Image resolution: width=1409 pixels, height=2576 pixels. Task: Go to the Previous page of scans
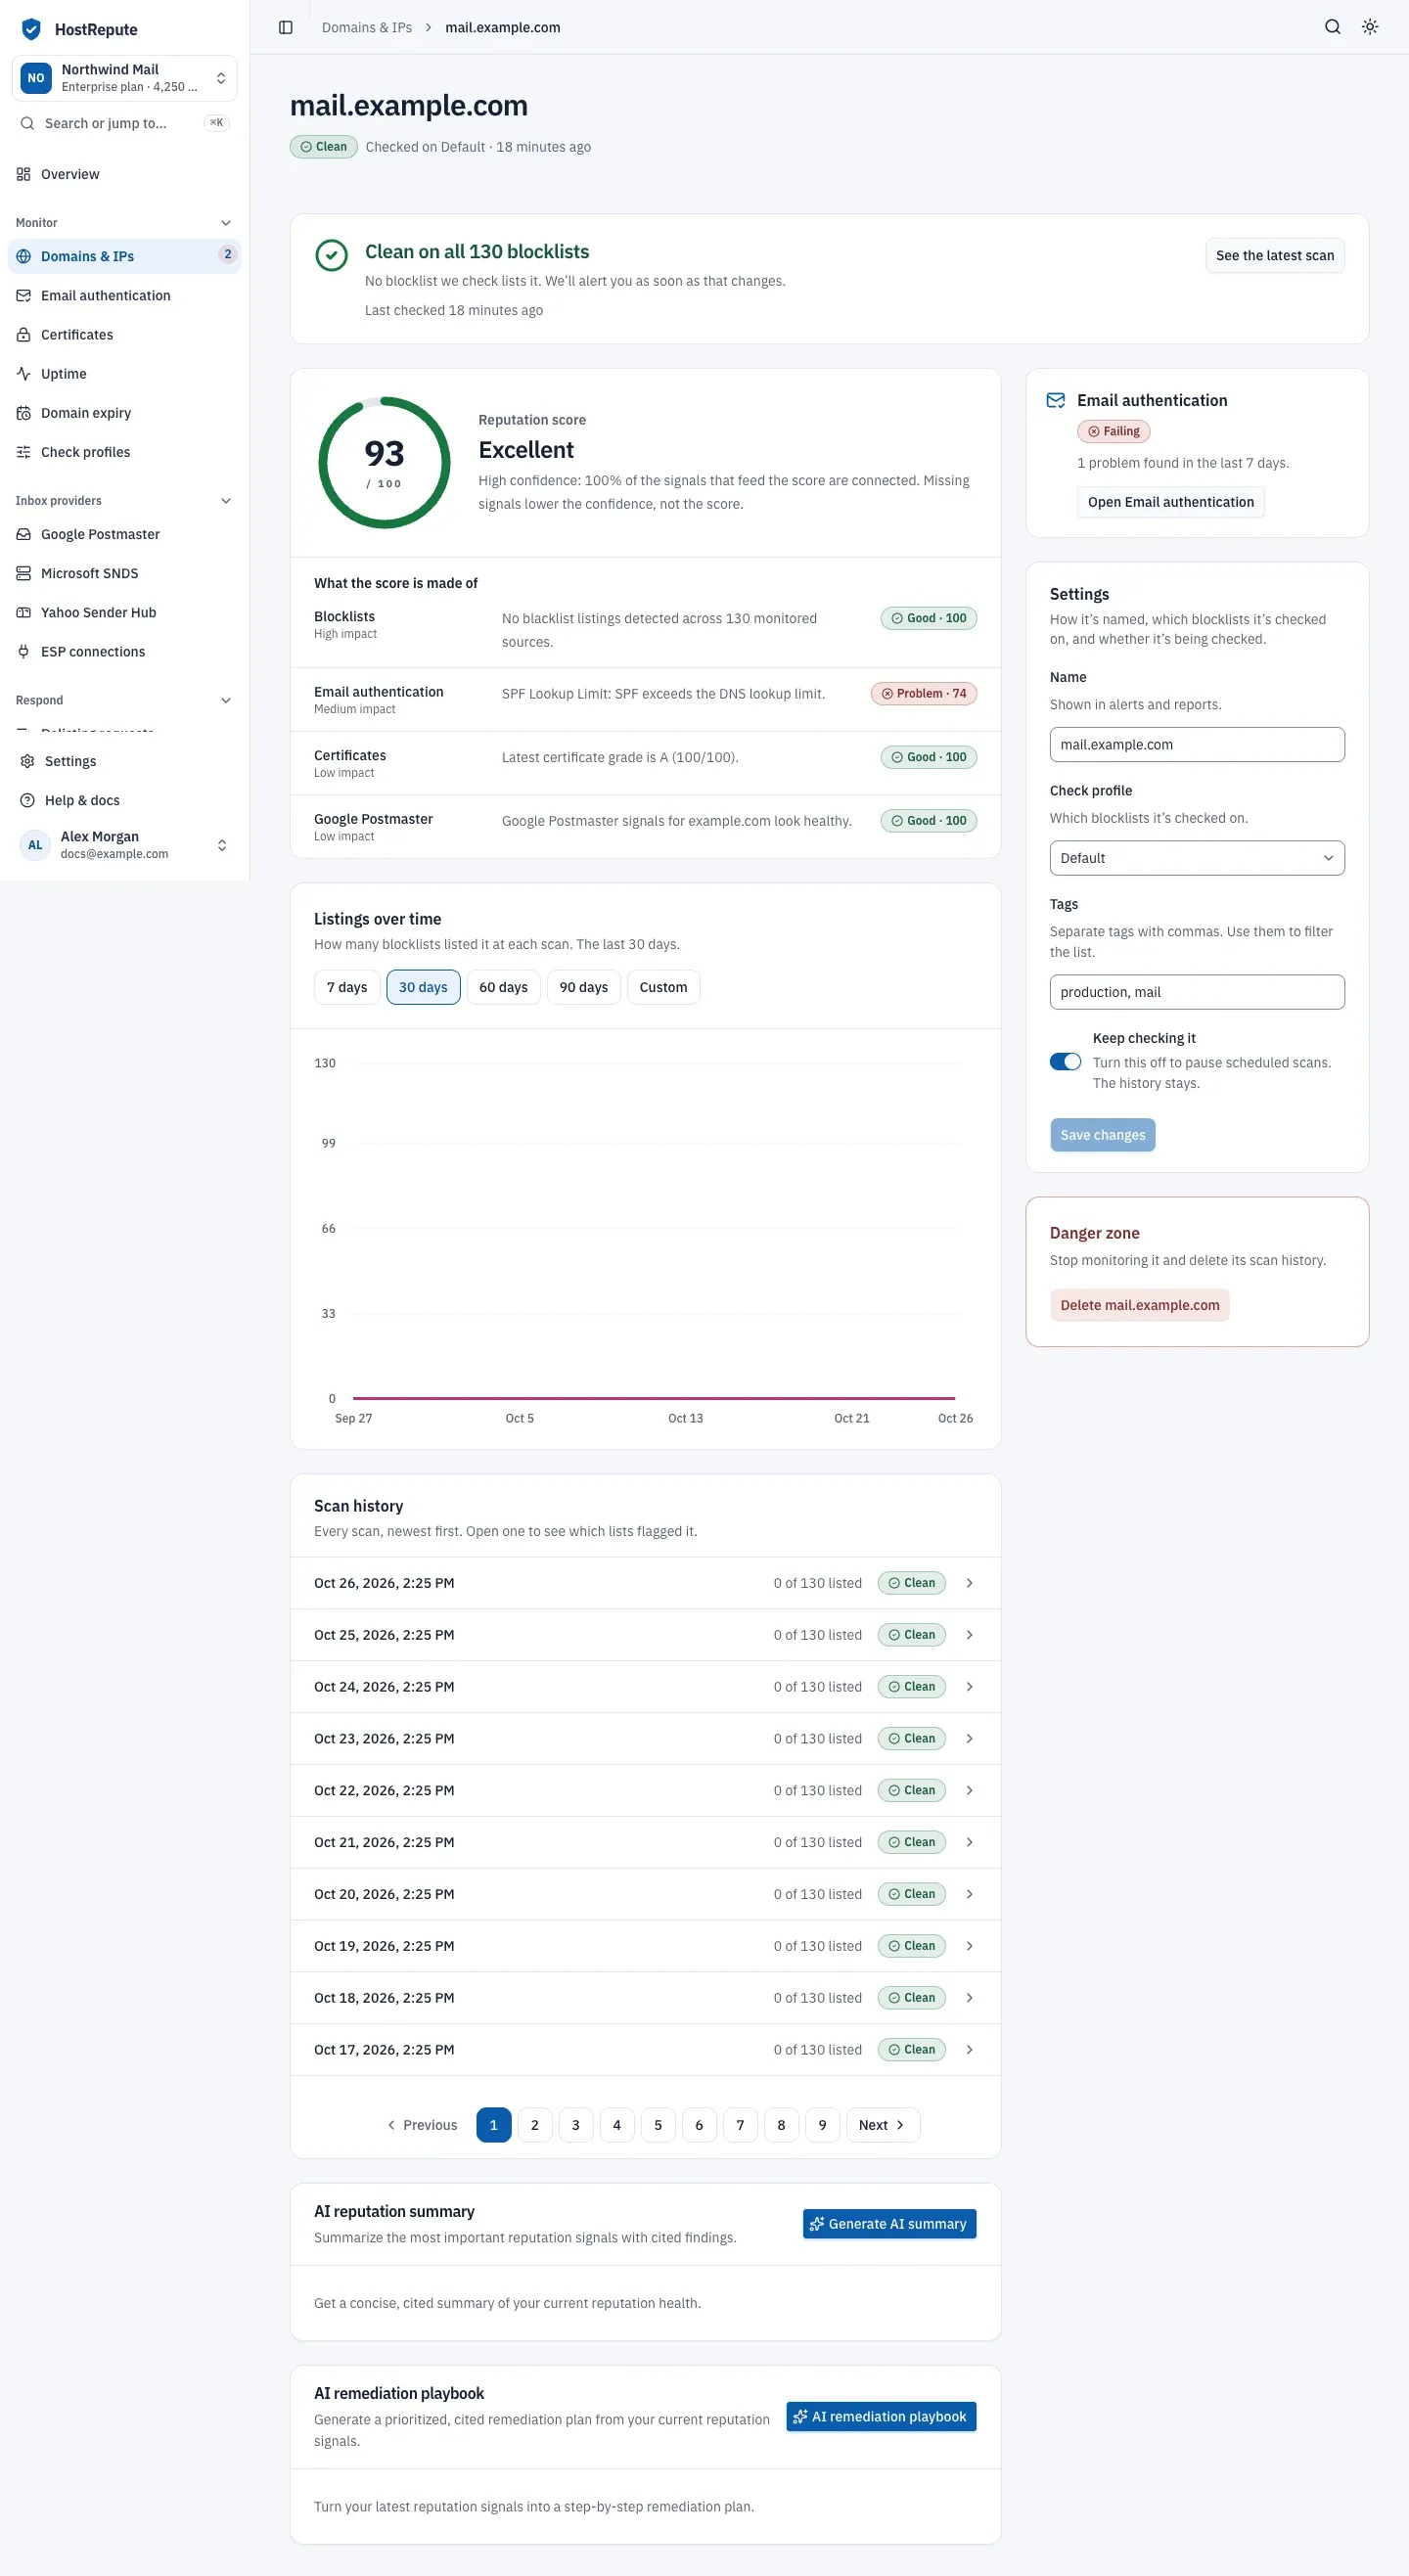pyautogui.click(x=422, y=2124)
